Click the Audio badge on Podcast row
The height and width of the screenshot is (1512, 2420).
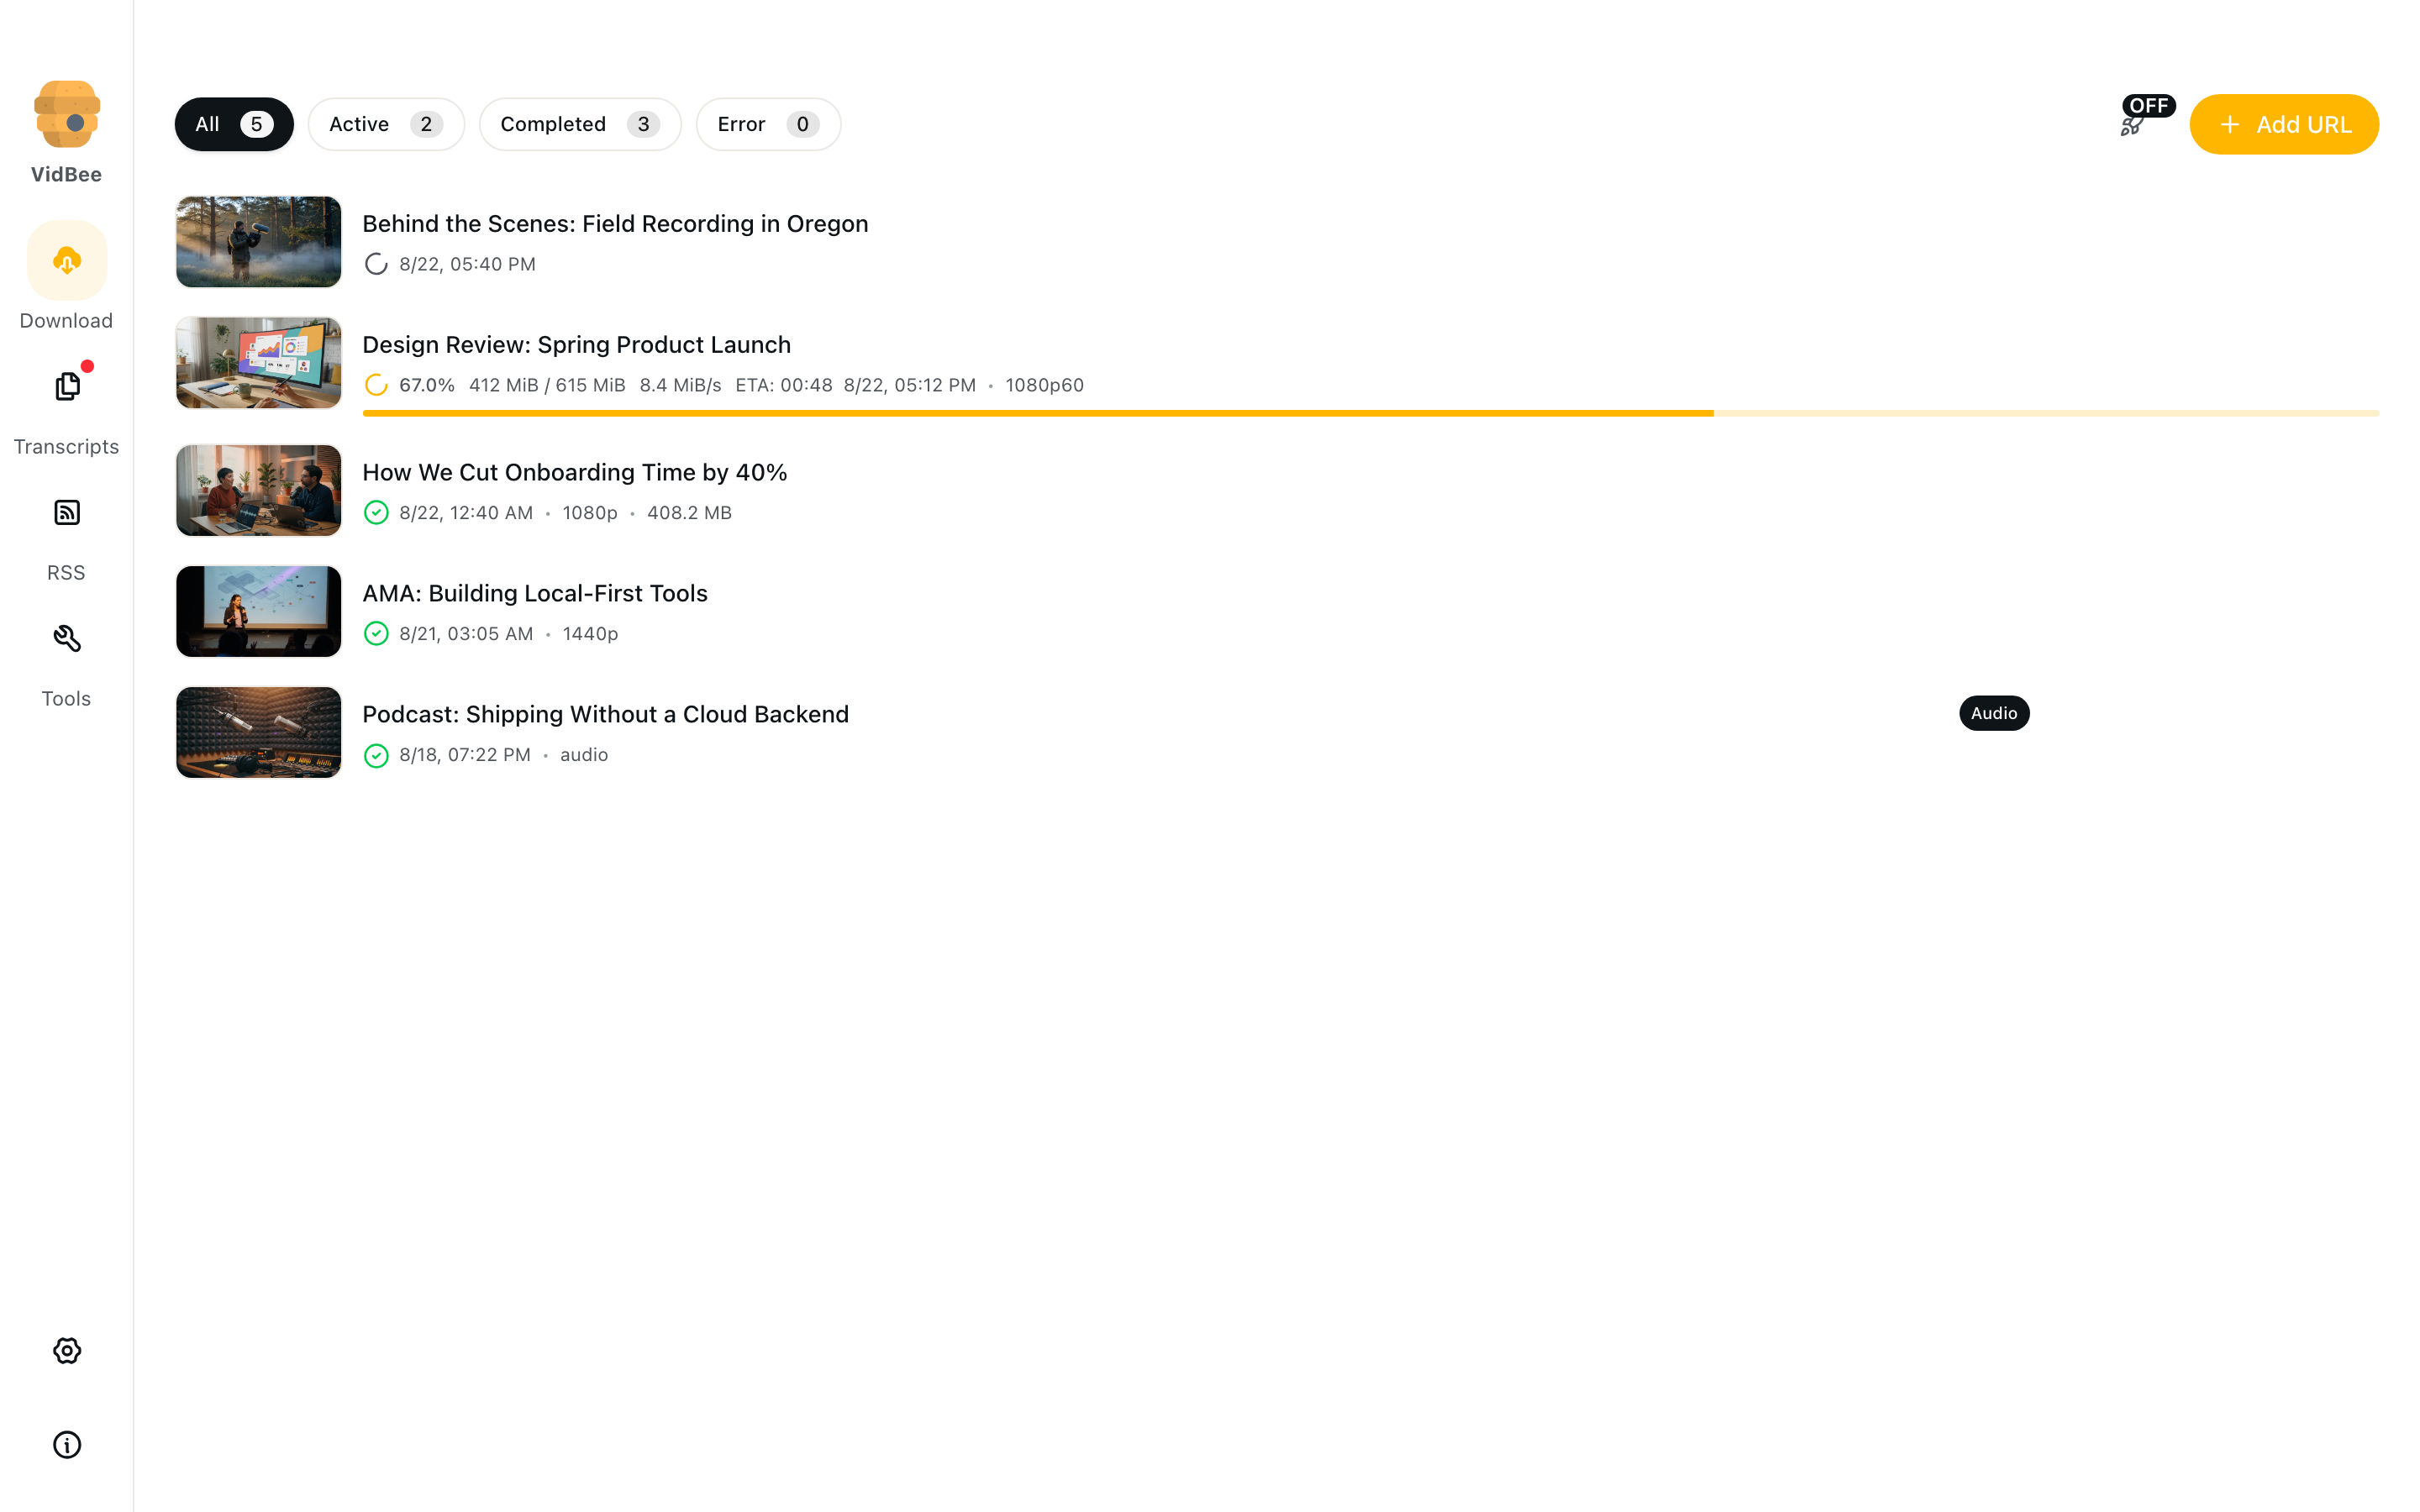(x=1994, y=713)
